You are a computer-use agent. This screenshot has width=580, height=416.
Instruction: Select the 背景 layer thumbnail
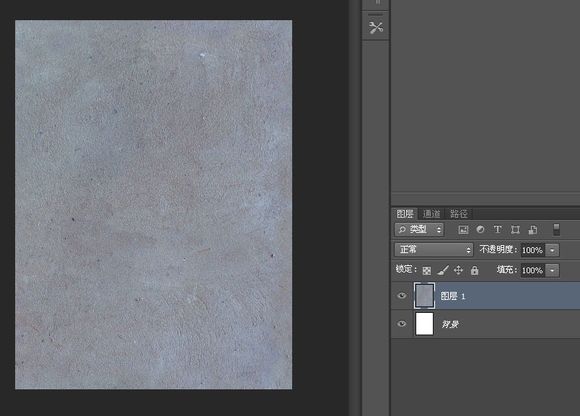pos(424,324)
